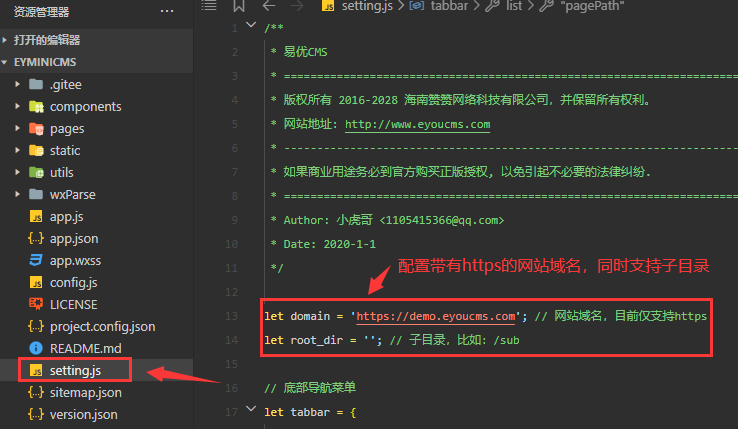Click the JS icon beside config.js
Viewport: 738px width, 429px height.
[36, 282]
